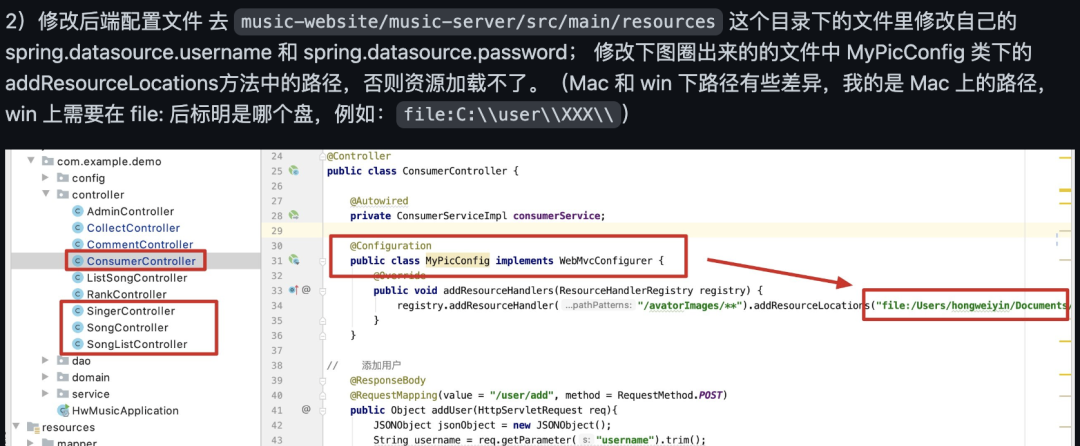Select the com.example.demo package name
The image size is (1080, 446).
pyautogui.click(x=109, y=162)
